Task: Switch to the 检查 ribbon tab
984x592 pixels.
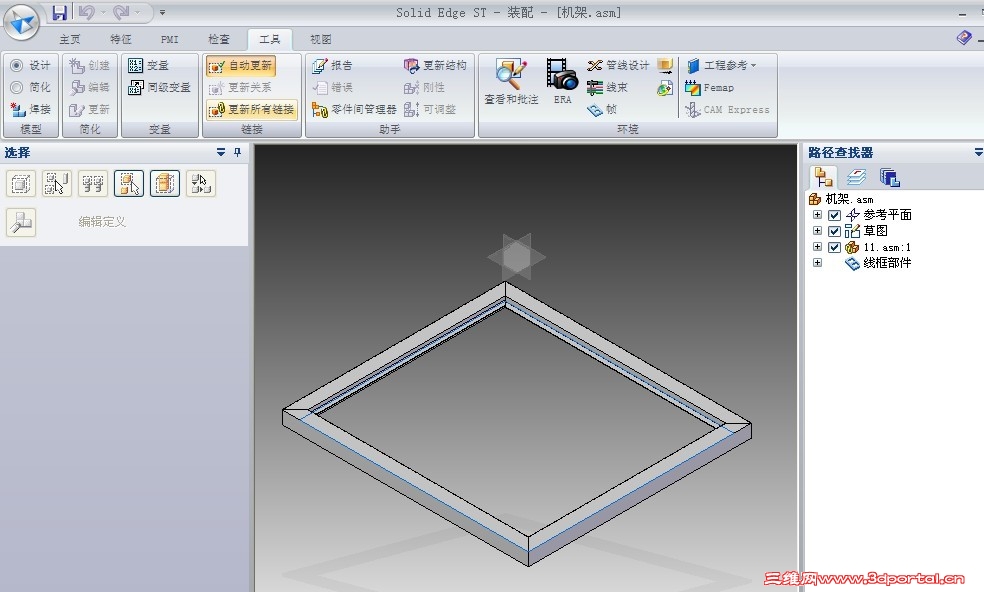Action: click(x=218, y=40)
